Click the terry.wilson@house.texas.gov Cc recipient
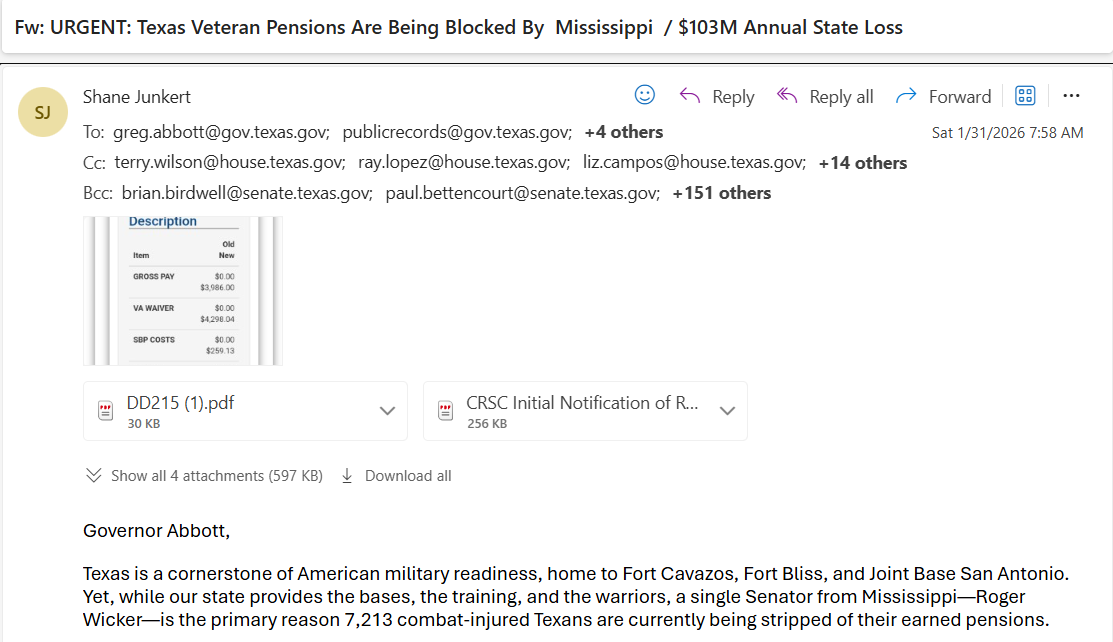 [230, 163]
